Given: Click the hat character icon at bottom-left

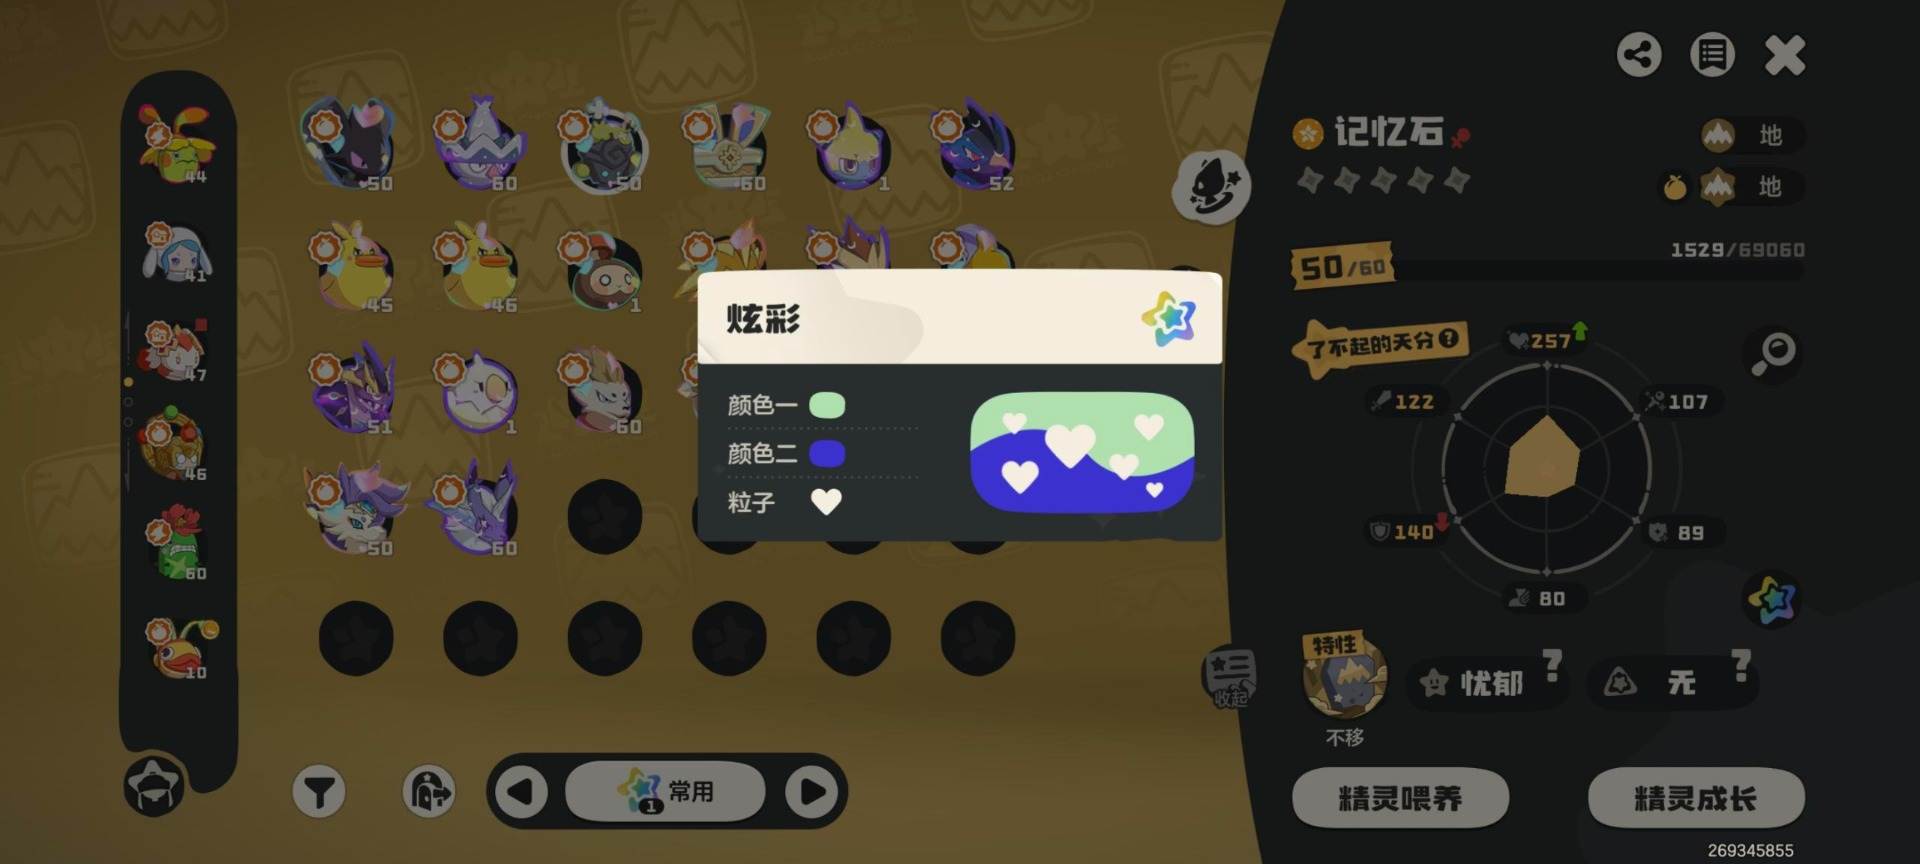Looking at the screenshot, I should tap(155, 785).
